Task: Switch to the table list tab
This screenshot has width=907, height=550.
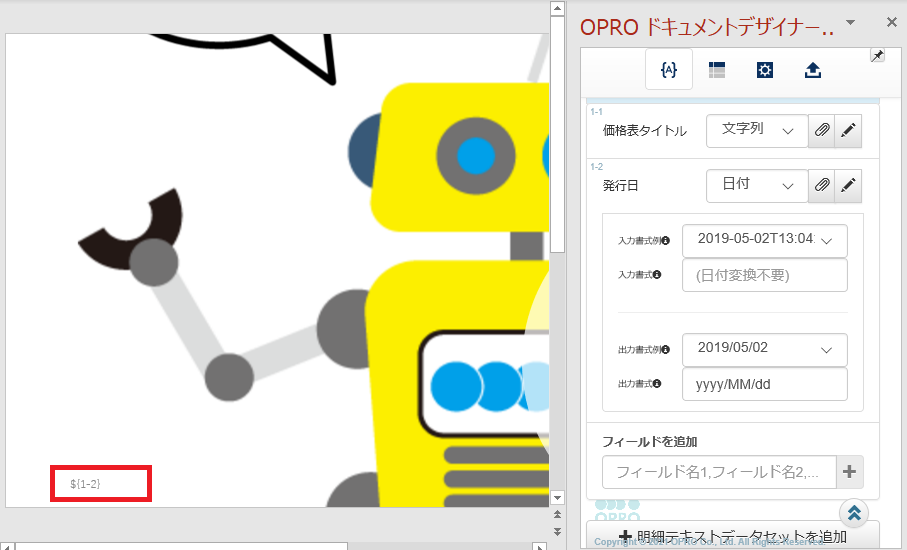Action: 717,70
